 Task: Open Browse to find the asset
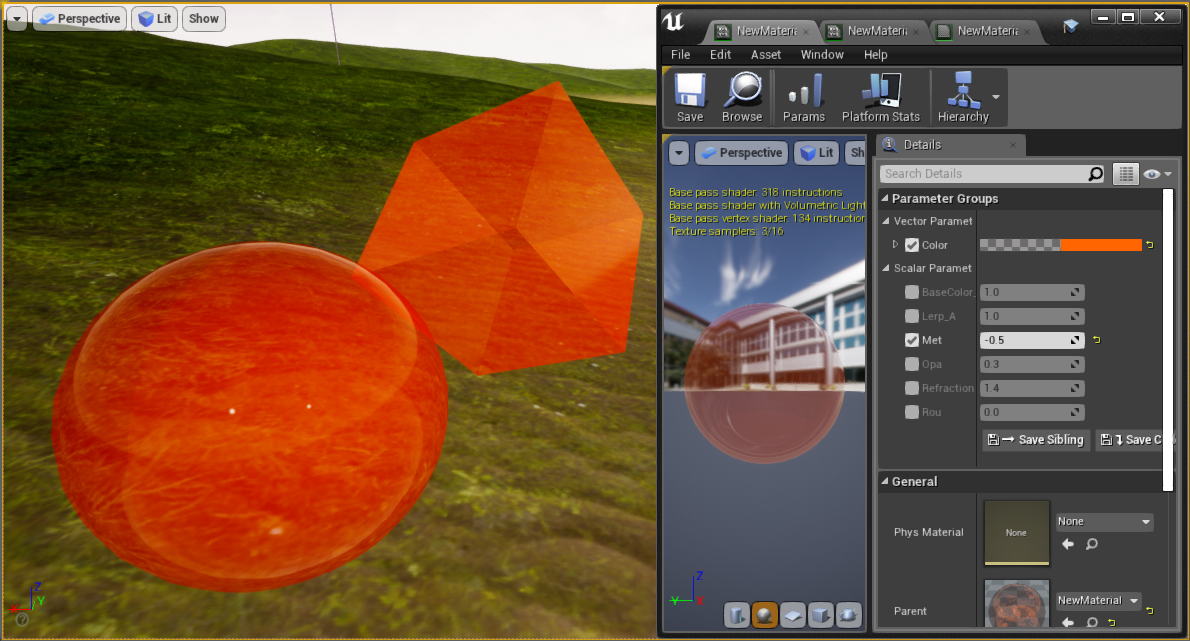[742, 95]
